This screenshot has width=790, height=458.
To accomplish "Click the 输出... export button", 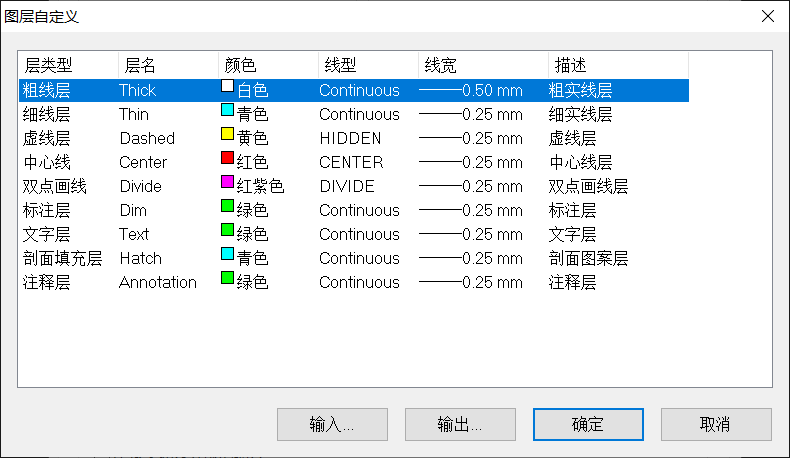I will [x=460, y=424].
